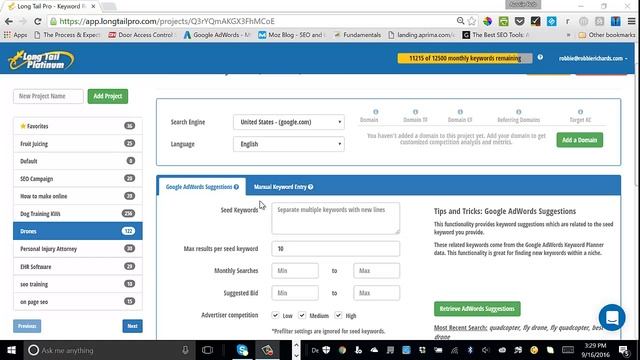The width and height of the screenshot is (640, 360).
Task: Open the EHR Software project
Action: click(78, 267)
